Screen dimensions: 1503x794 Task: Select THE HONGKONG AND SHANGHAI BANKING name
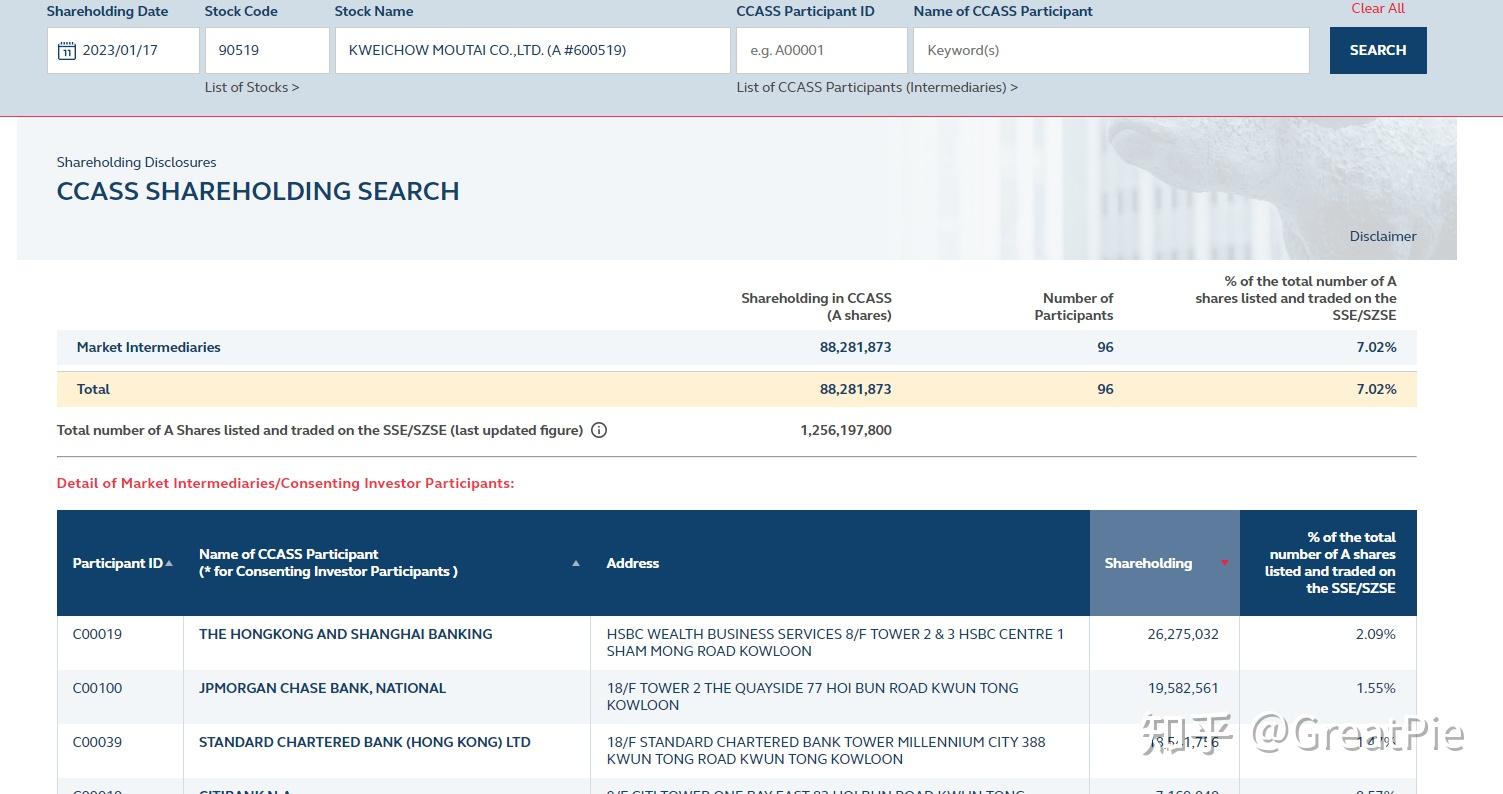coord(346,634)
